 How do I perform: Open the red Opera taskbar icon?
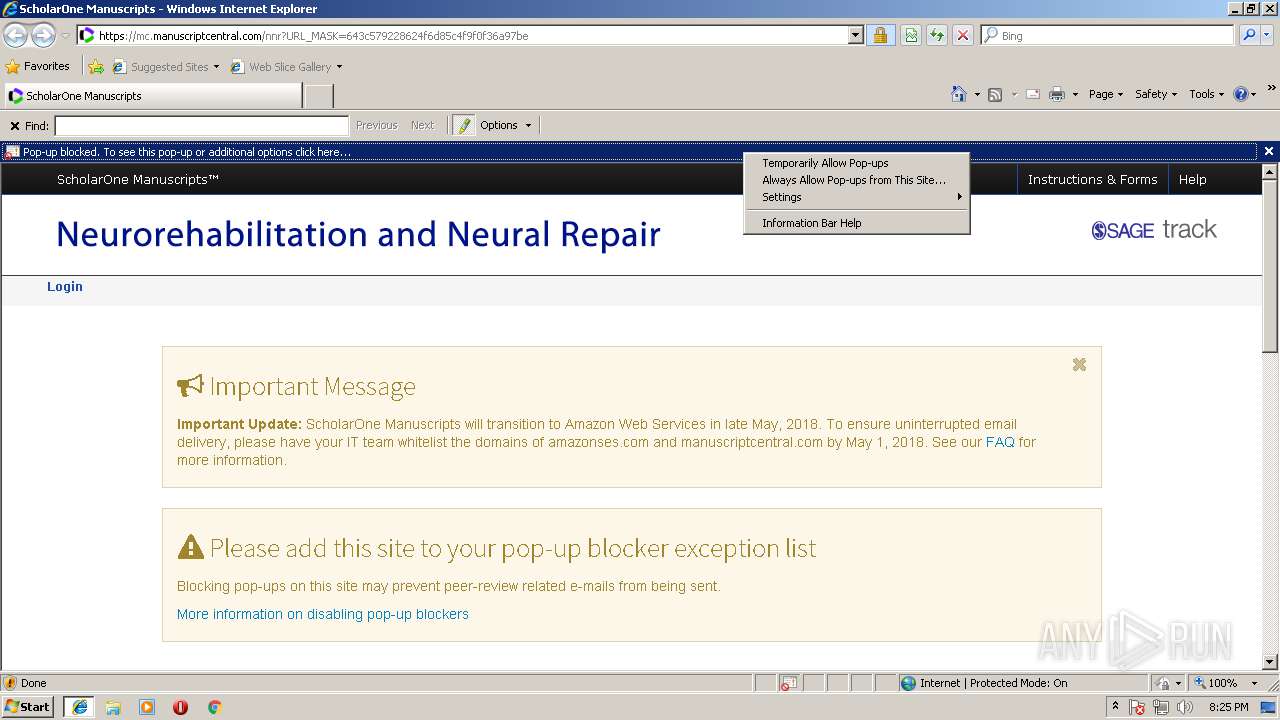180,707
